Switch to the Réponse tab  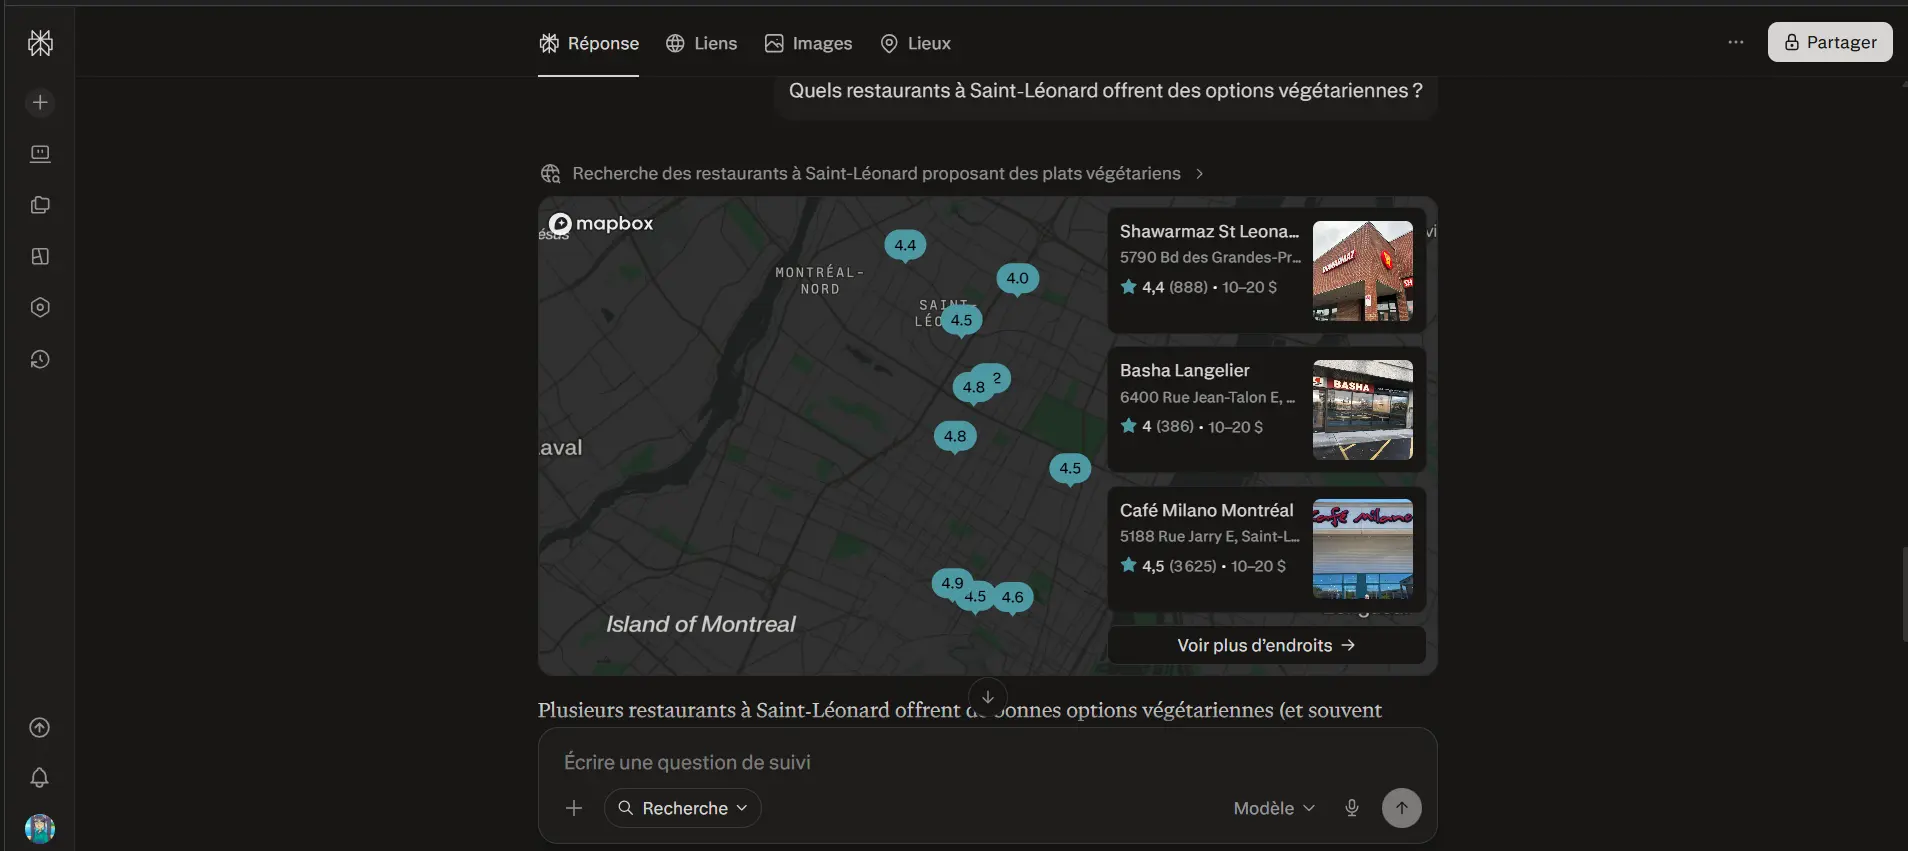(588, 43)
